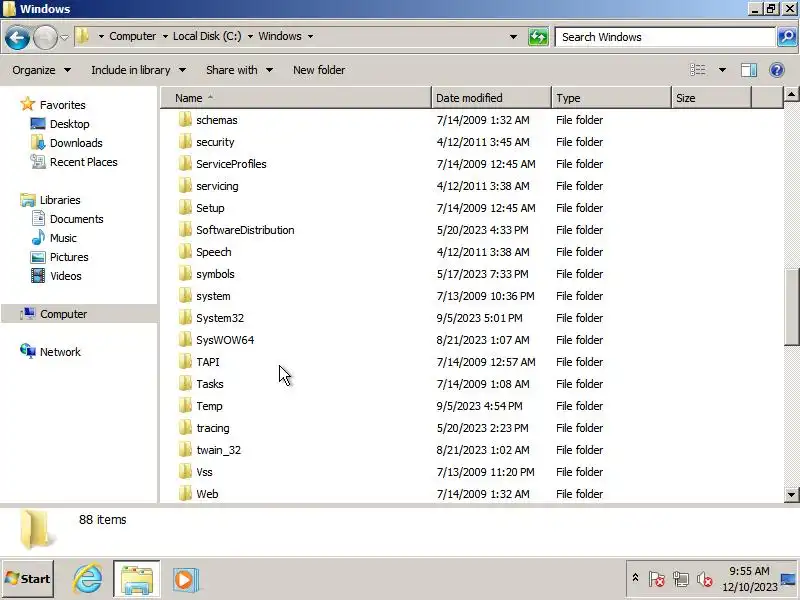Click the vertical scrollbar thumb
This screenshot has height=600, width=800.
coord(791,307)
